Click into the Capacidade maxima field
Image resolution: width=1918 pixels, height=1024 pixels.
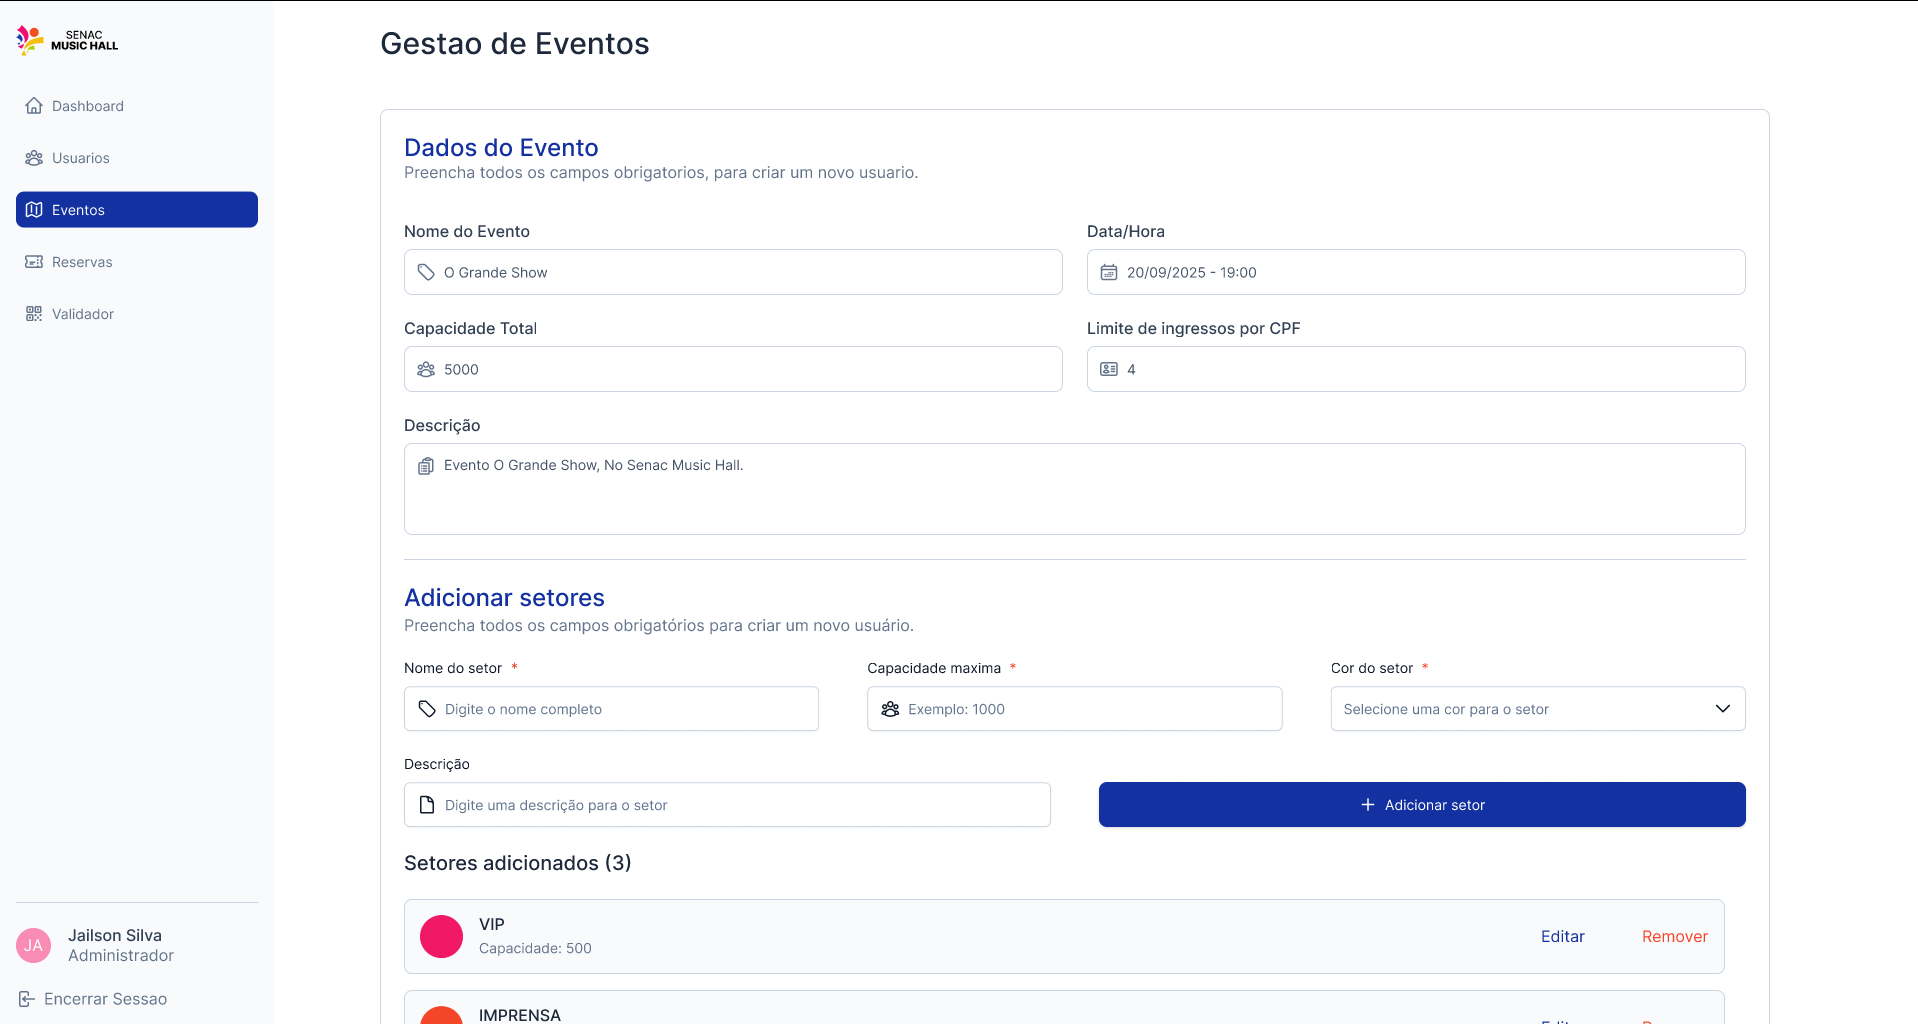pos(1085,709)
